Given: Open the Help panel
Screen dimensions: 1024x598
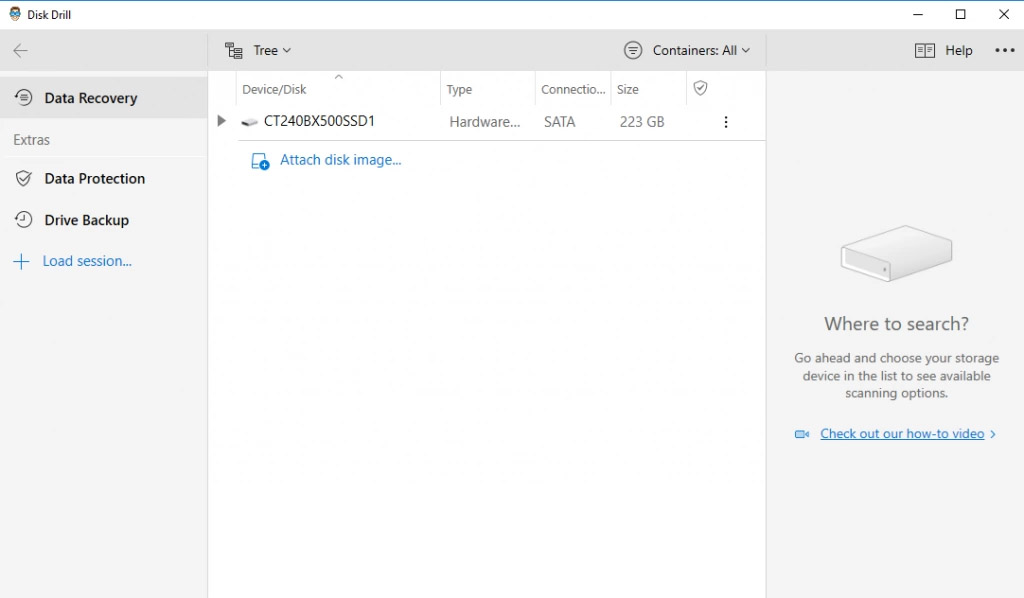Looking at the screenshot, I should (944, 50).
